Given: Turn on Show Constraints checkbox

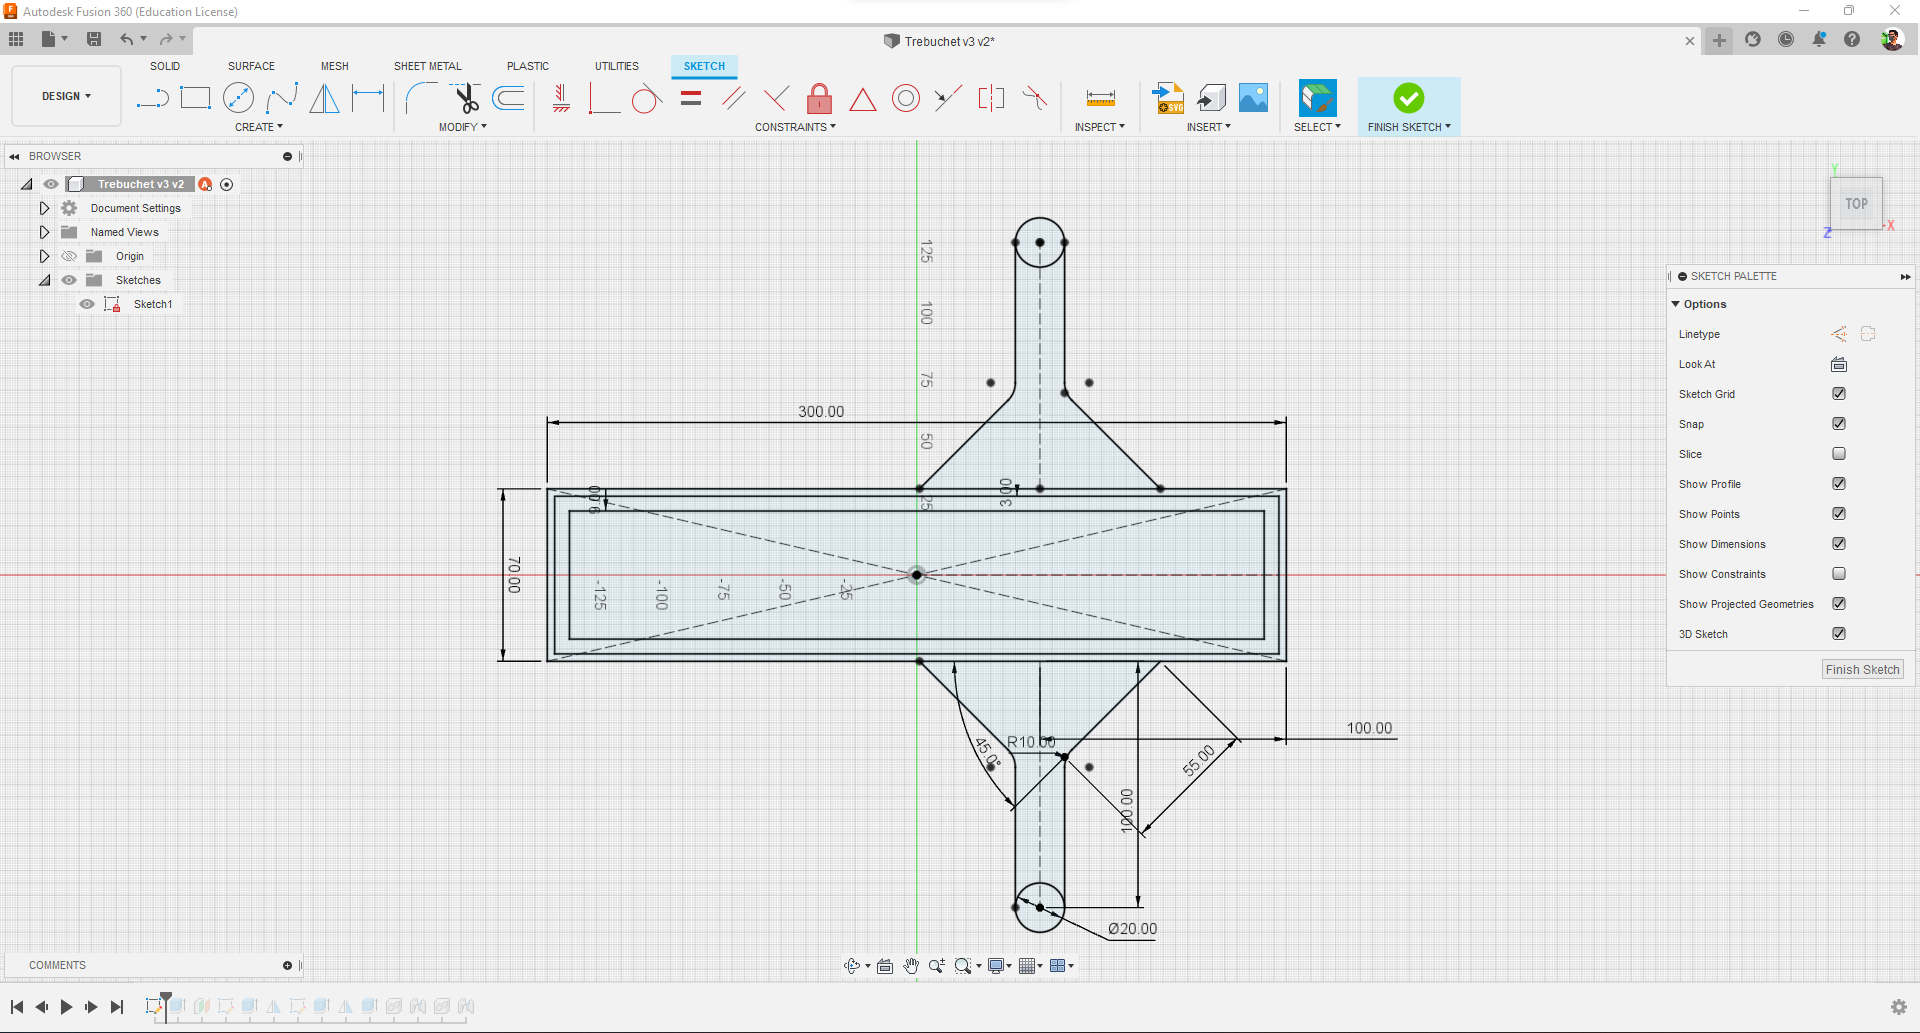Looking at the screenshot, I should tap(1838, 574).
